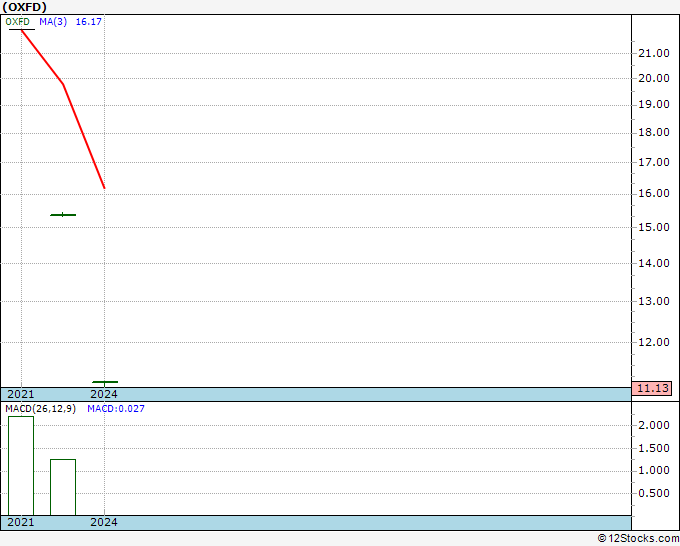Click the 19.00 price axis label

click(x=654, y=105)
